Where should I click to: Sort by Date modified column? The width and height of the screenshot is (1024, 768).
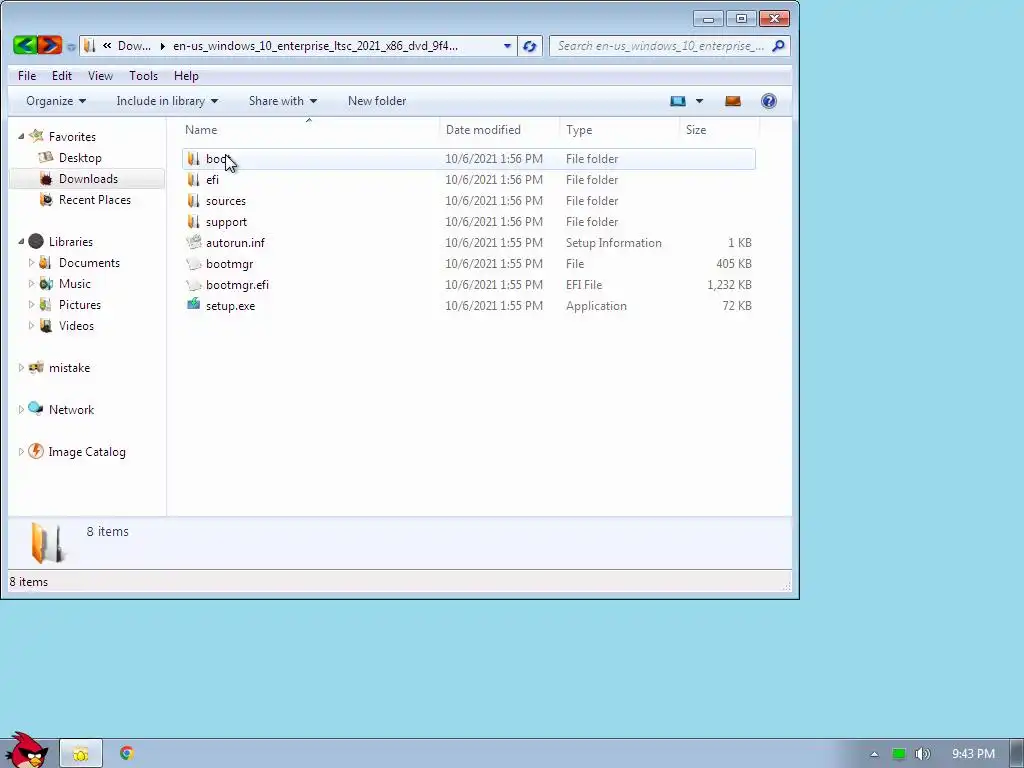tap(500, 129)
